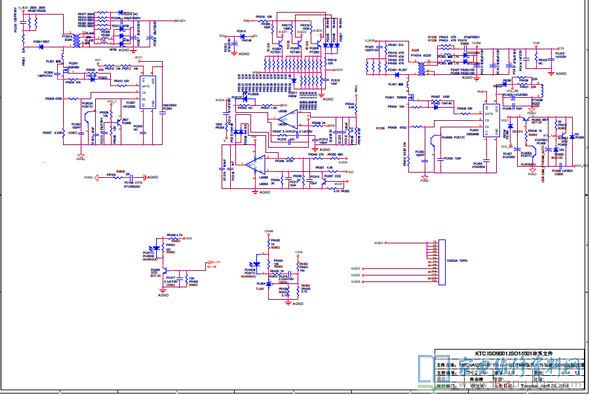Select the TL431 regulator symbol in bottom-middle circuit
Image resolution: width=590 pixels, height=395 pixels.
[x=269, y=284]
